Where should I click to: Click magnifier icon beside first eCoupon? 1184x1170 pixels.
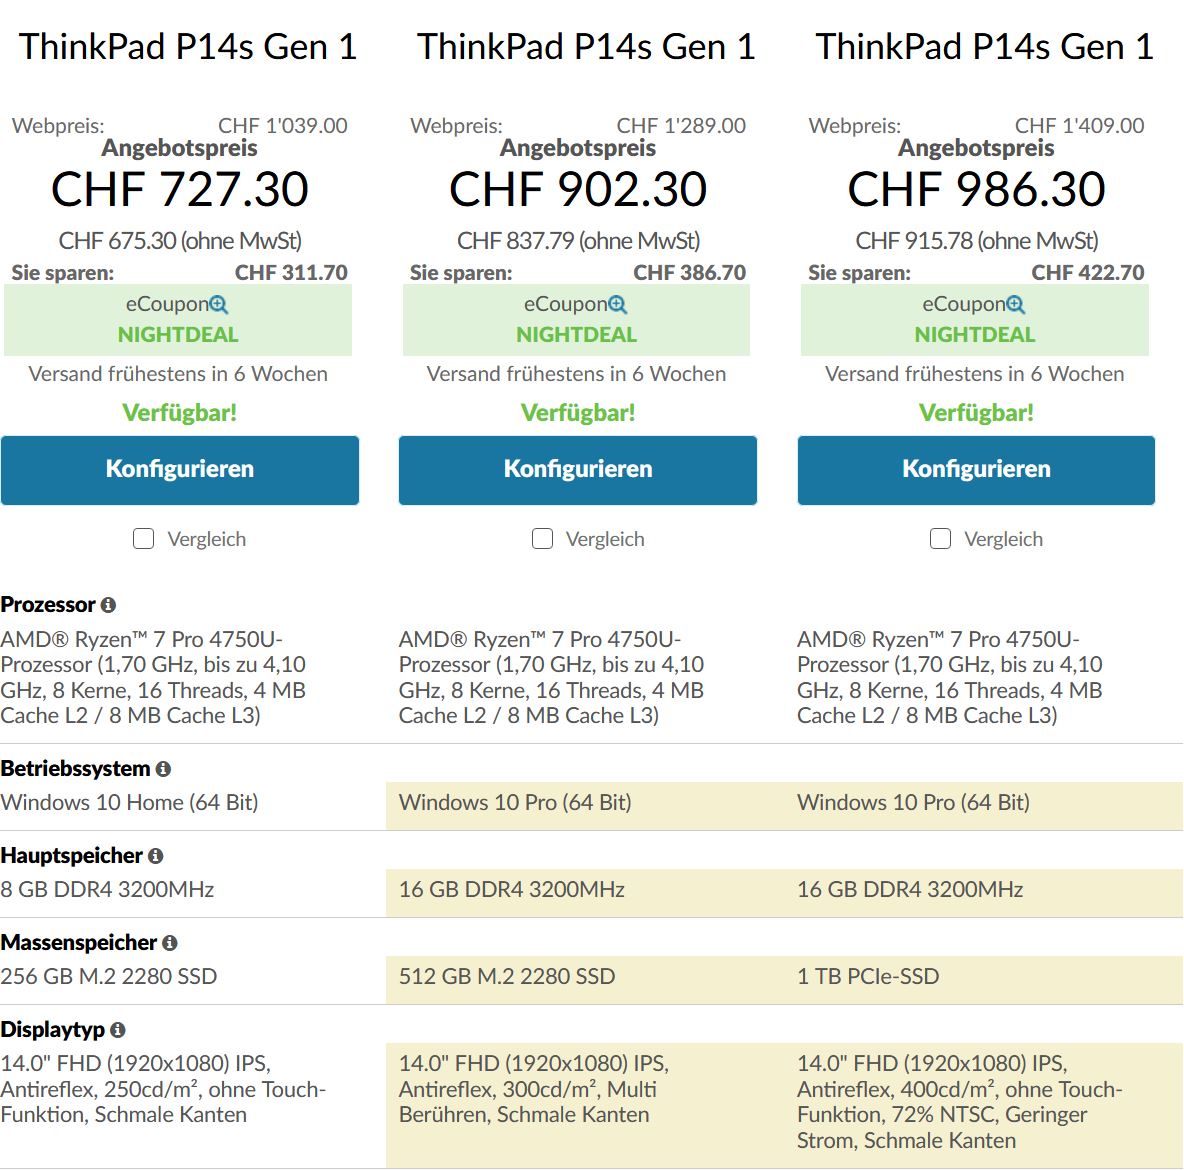[219, 305]
